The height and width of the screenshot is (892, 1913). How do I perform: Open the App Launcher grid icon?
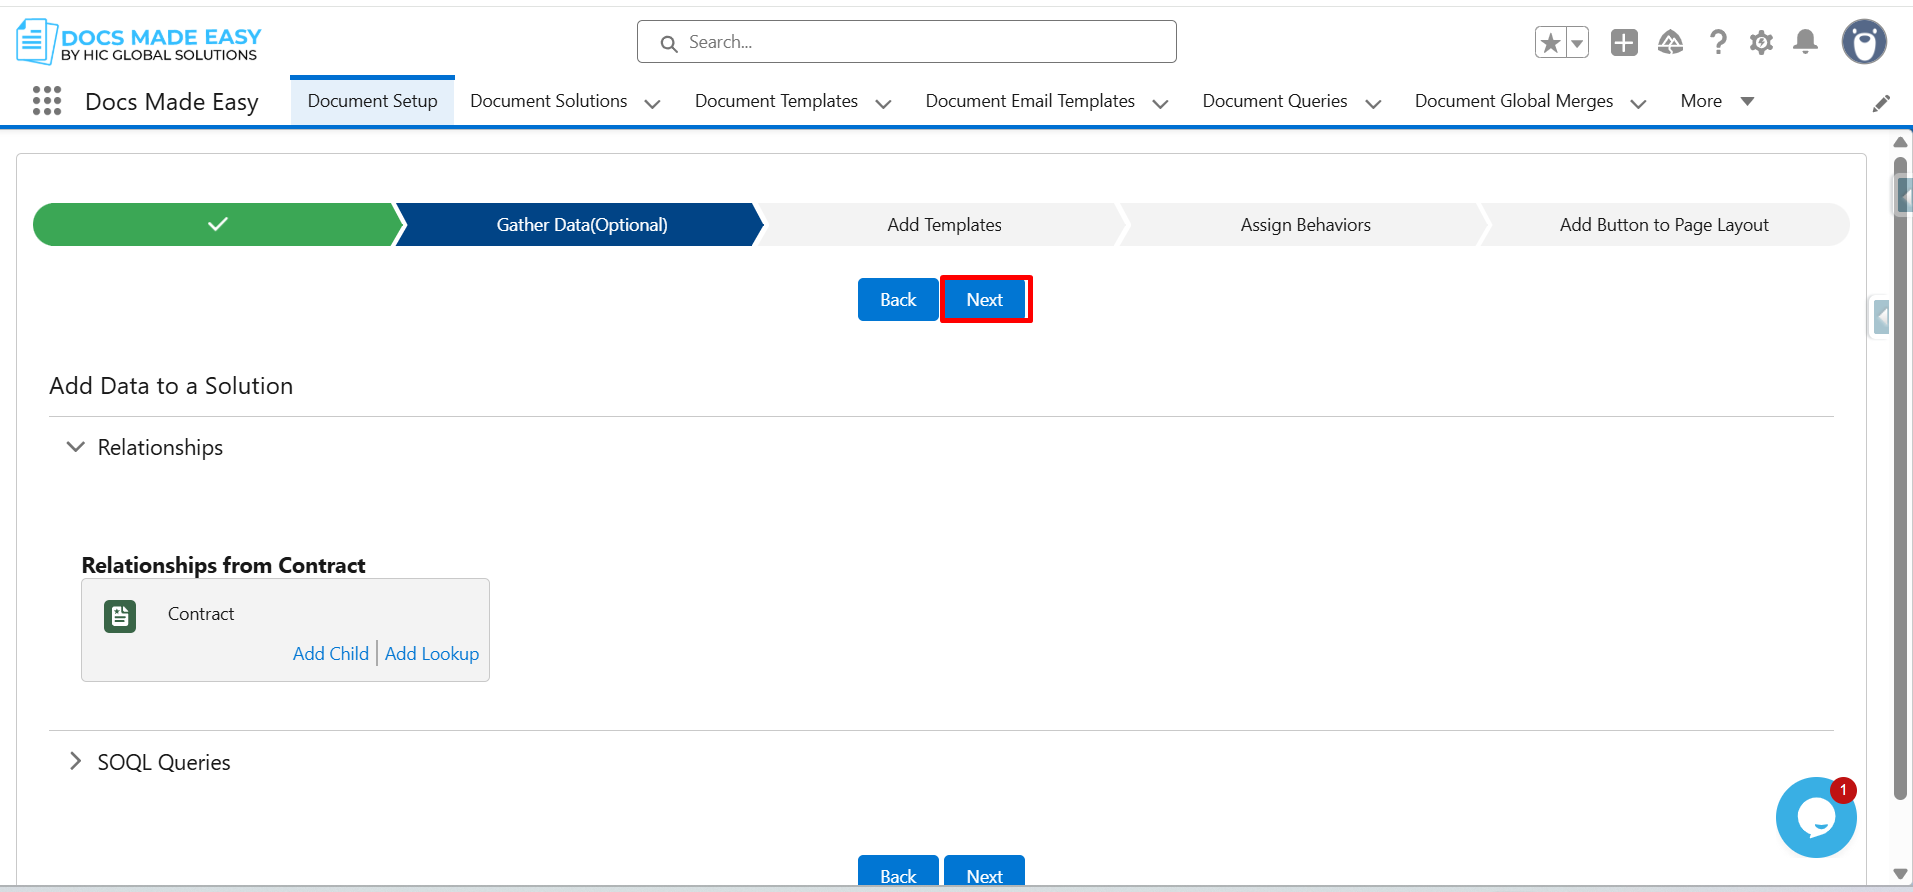(47, 101)
